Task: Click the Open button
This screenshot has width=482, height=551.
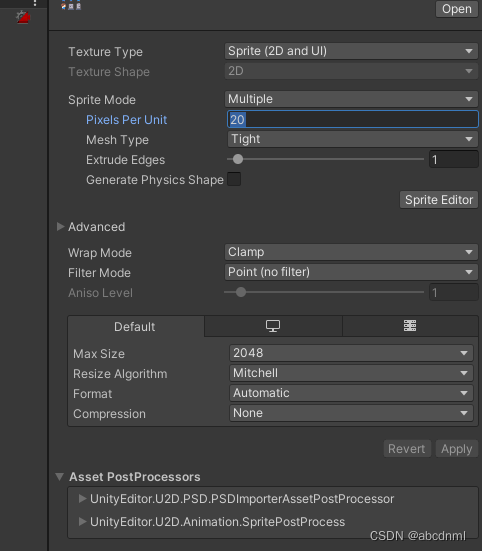Action: tap(457, 9)
